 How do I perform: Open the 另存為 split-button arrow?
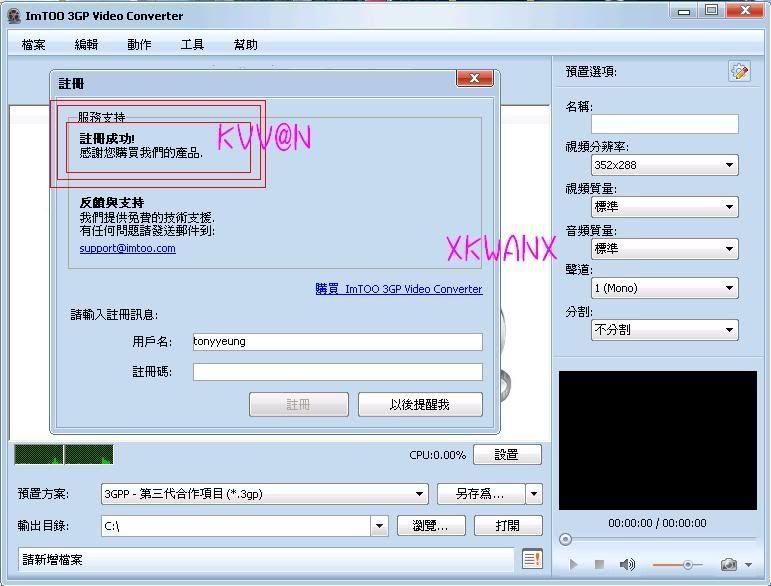pos(534,494)
